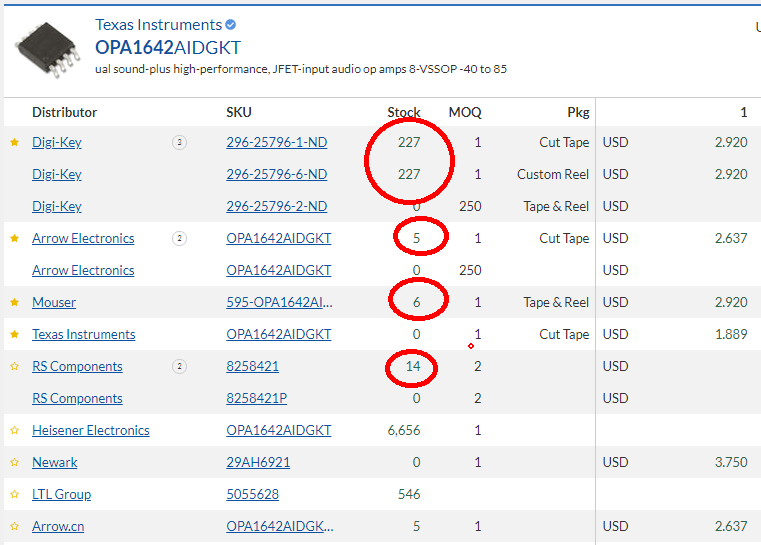761x545 pixels.
Task: Open SKU 296-25796-2-ND
Action: coord(277,206)
